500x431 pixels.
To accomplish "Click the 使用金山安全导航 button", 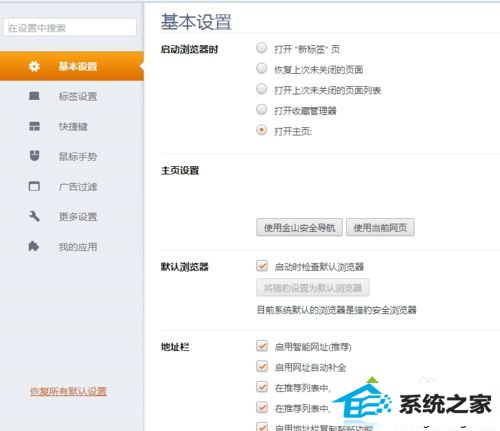I will (x=299, y=227).
